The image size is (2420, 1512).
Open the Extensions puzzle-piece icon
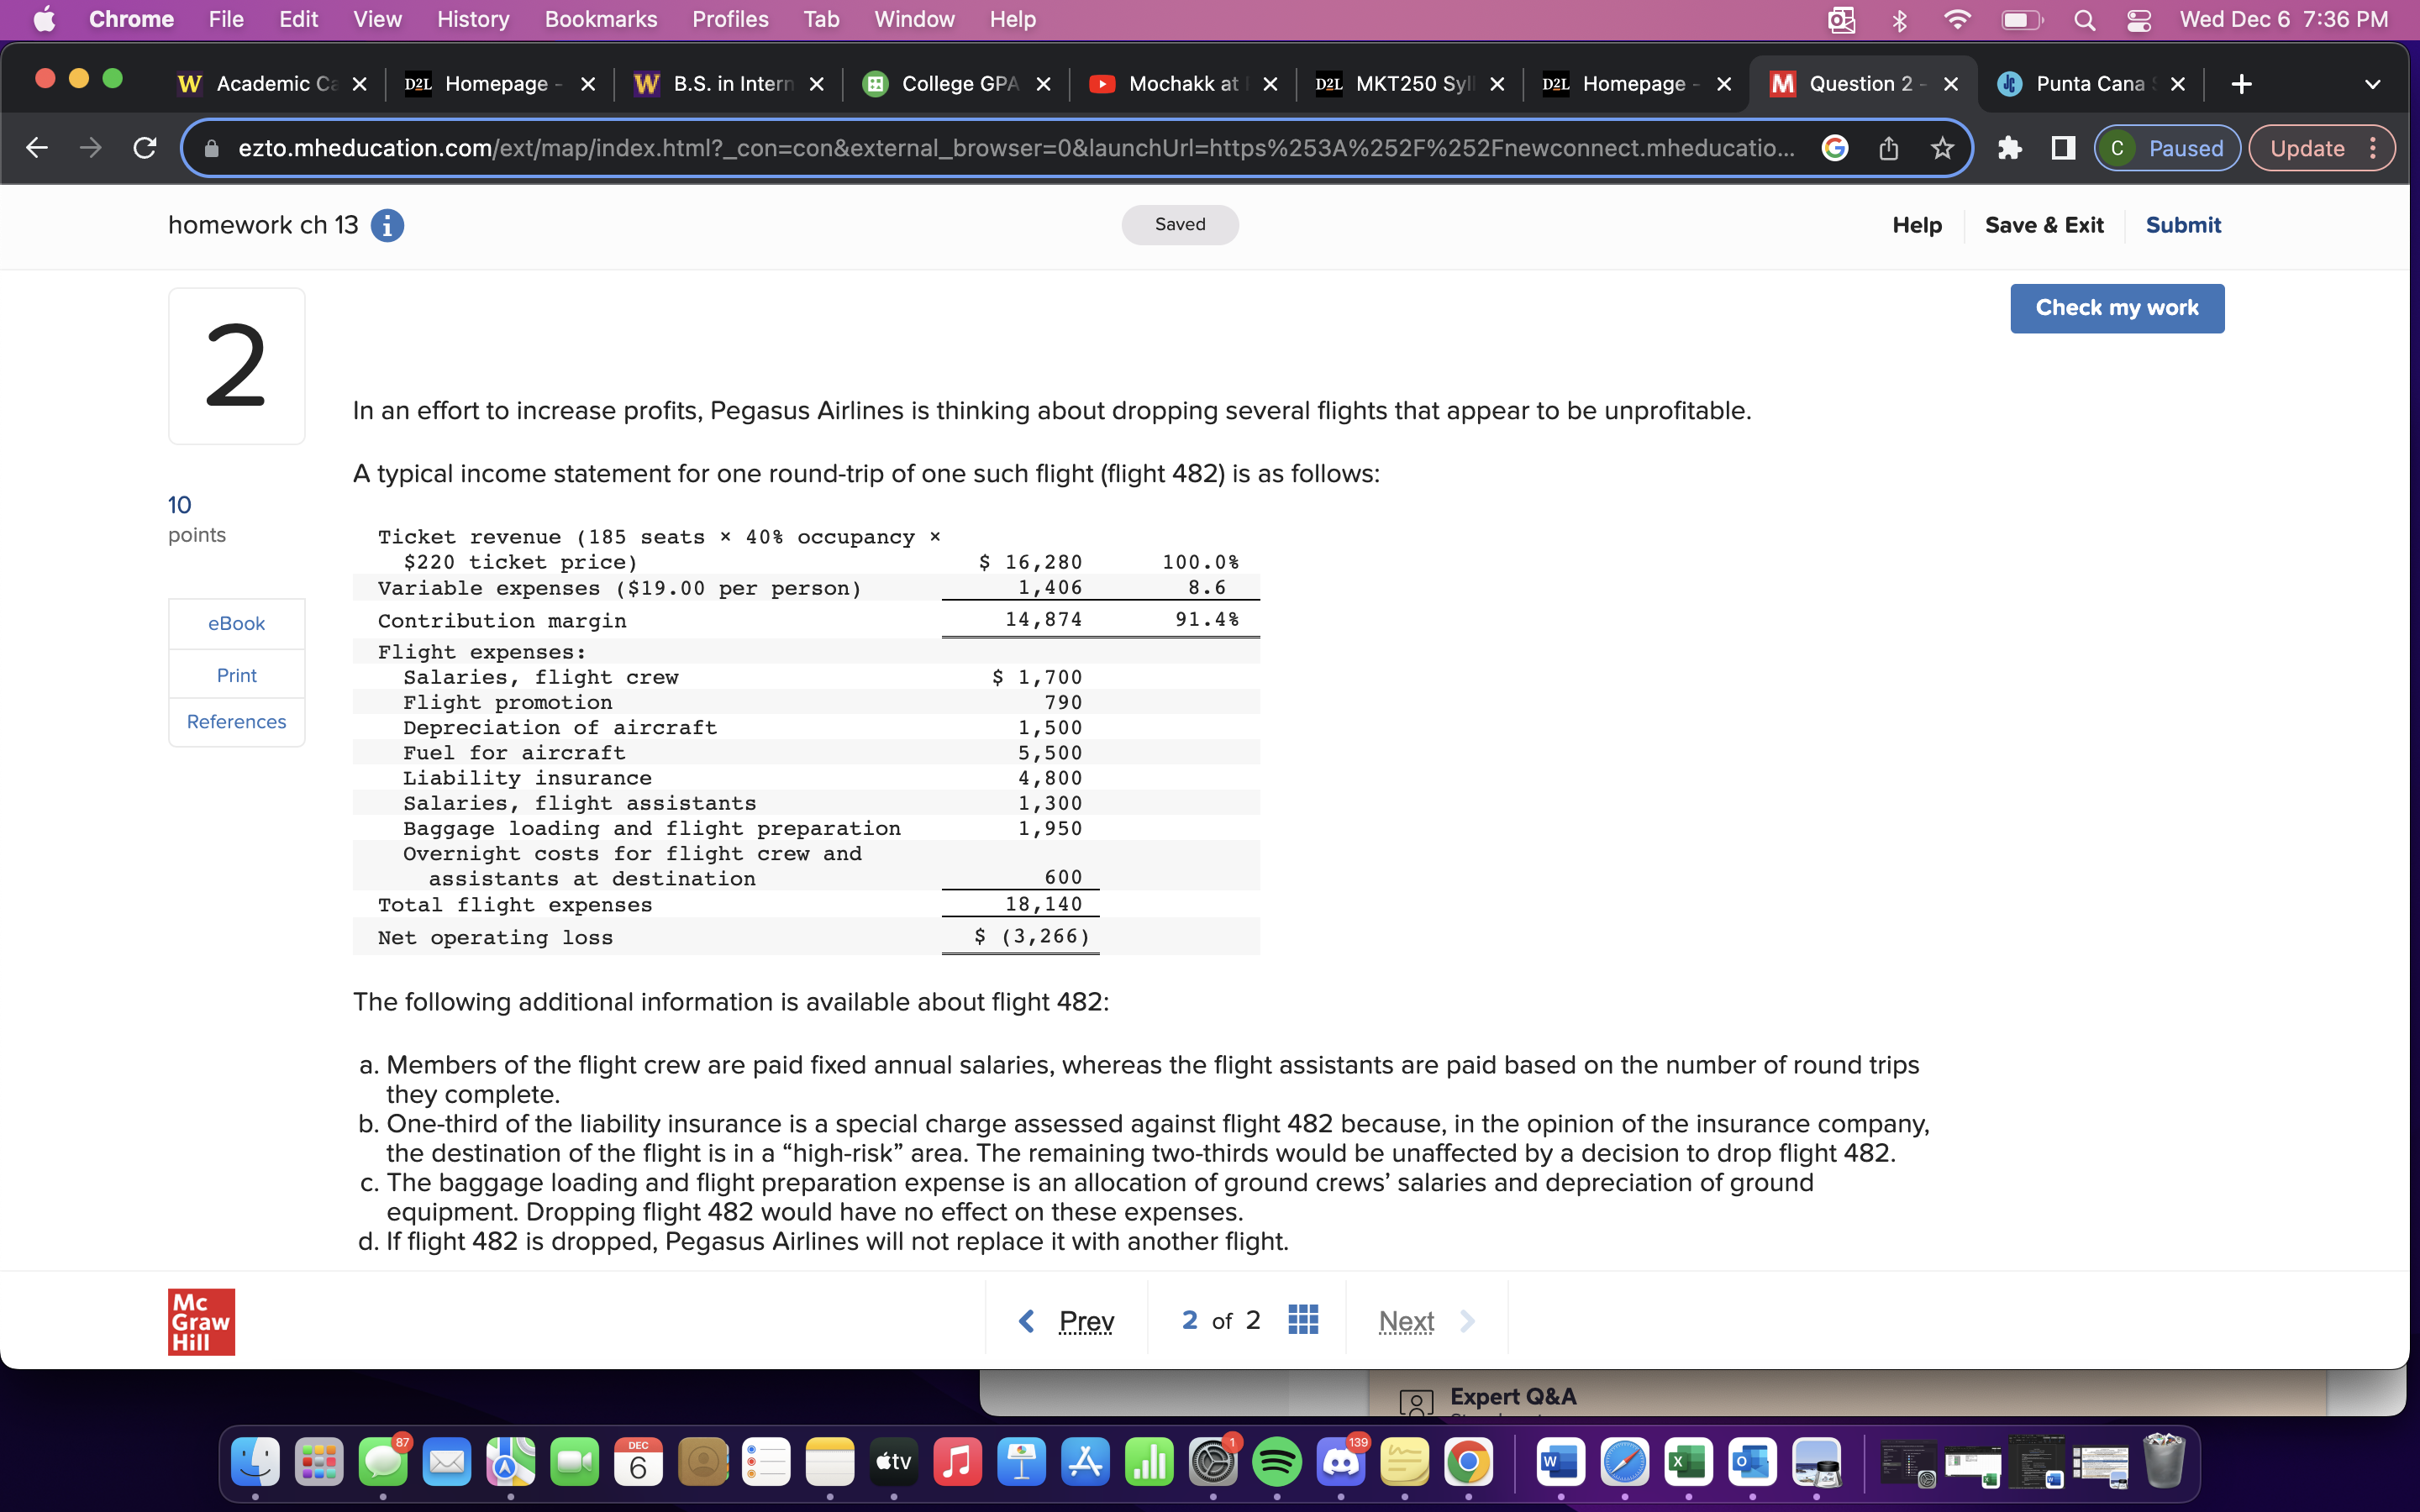click(x=2008, y=148)
